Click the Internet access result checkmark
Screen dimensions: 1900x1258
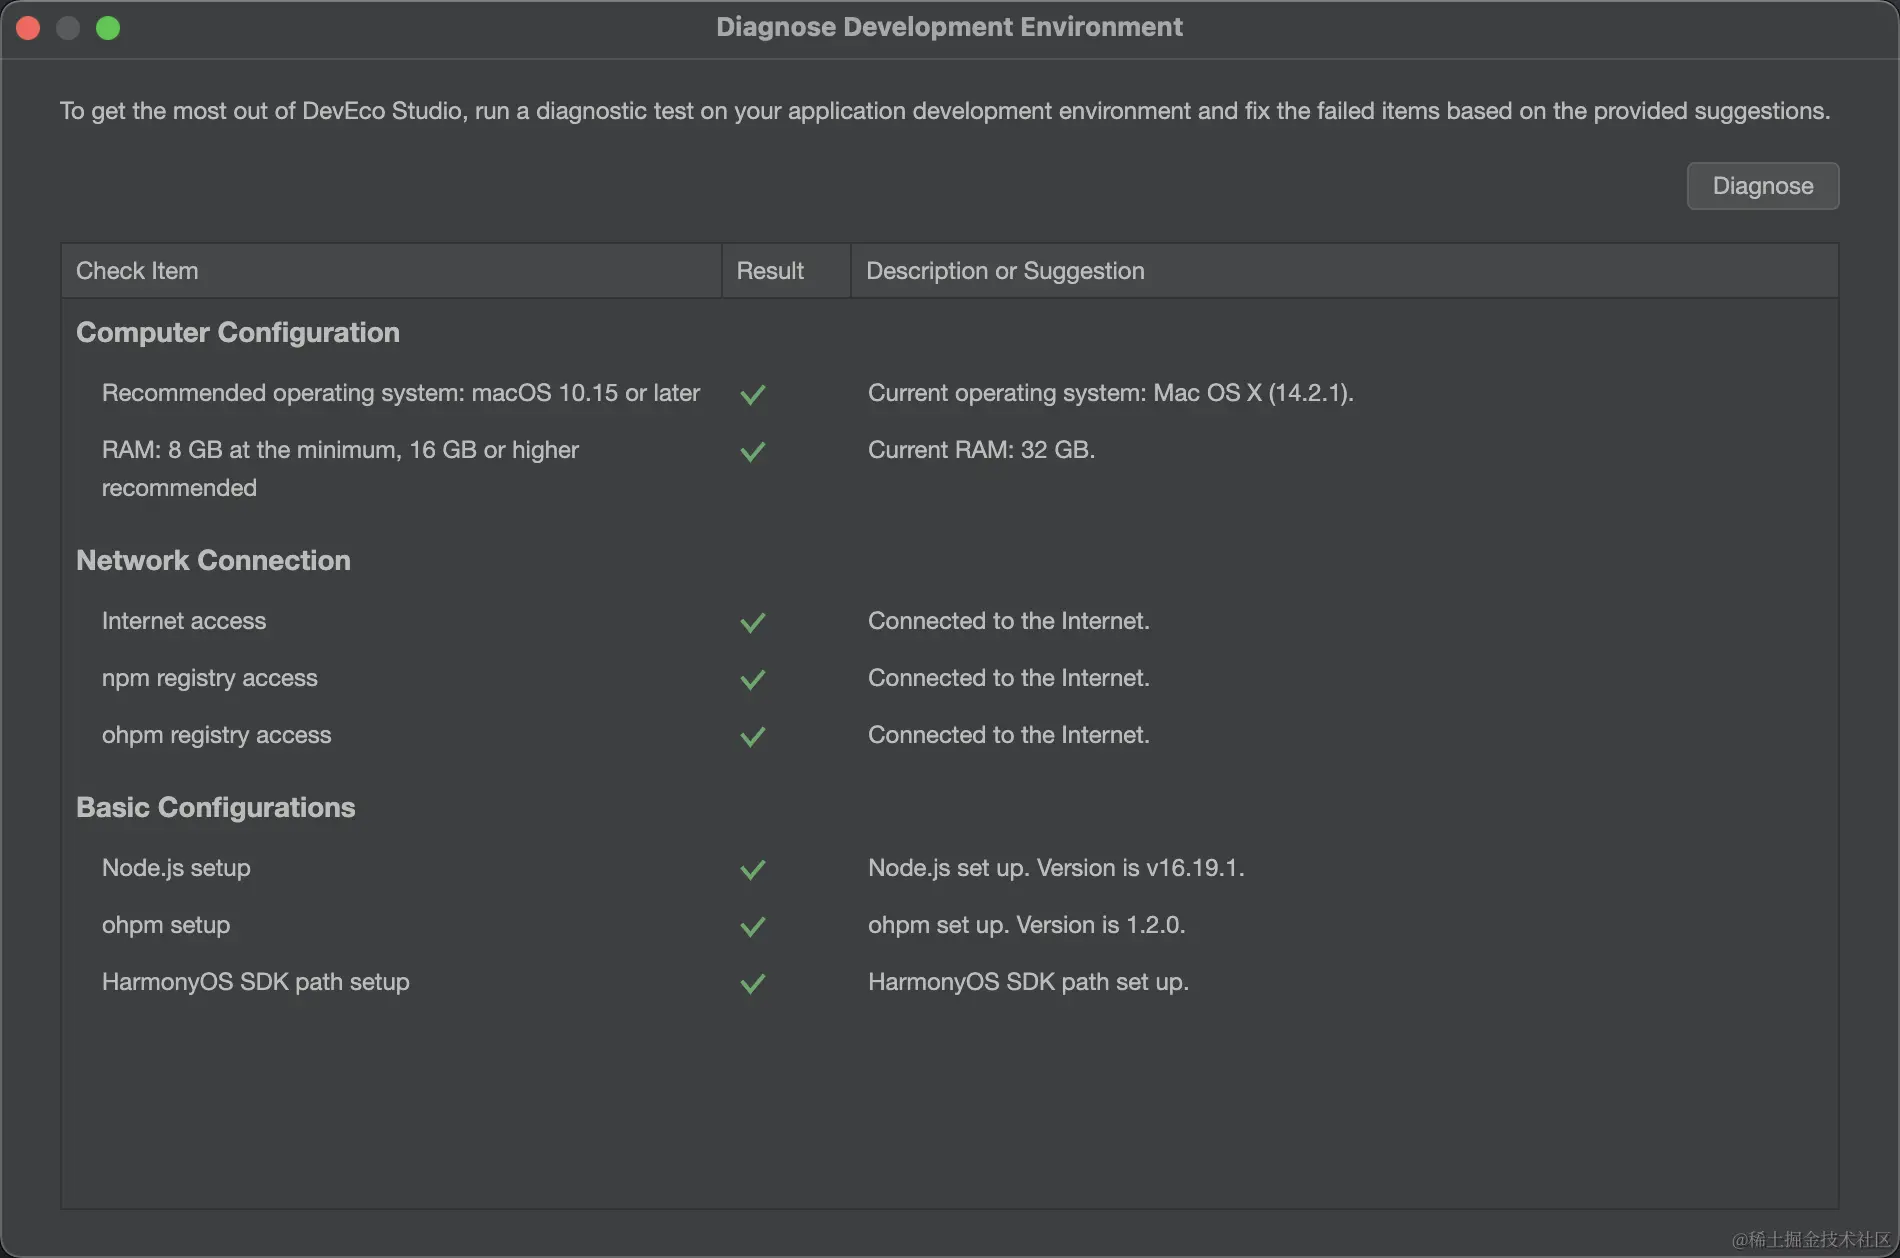[753, 622]
